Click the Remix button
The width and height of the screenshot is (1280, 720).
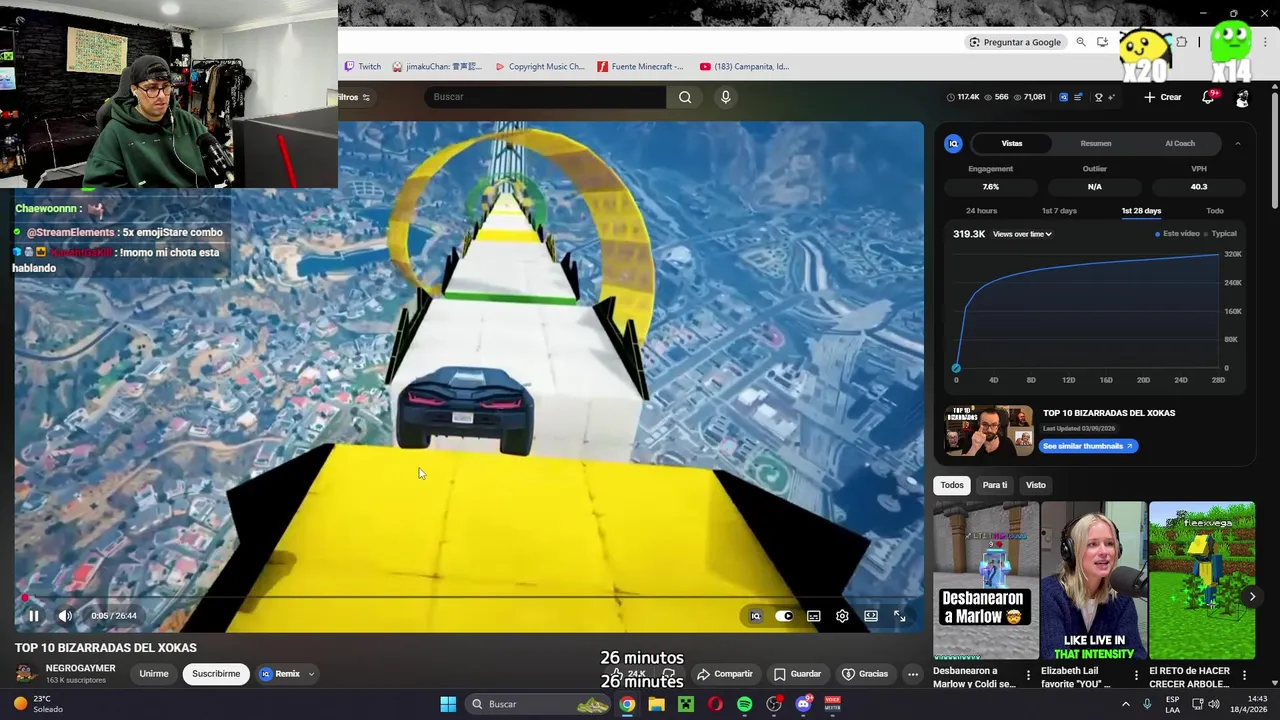[280, 674]
